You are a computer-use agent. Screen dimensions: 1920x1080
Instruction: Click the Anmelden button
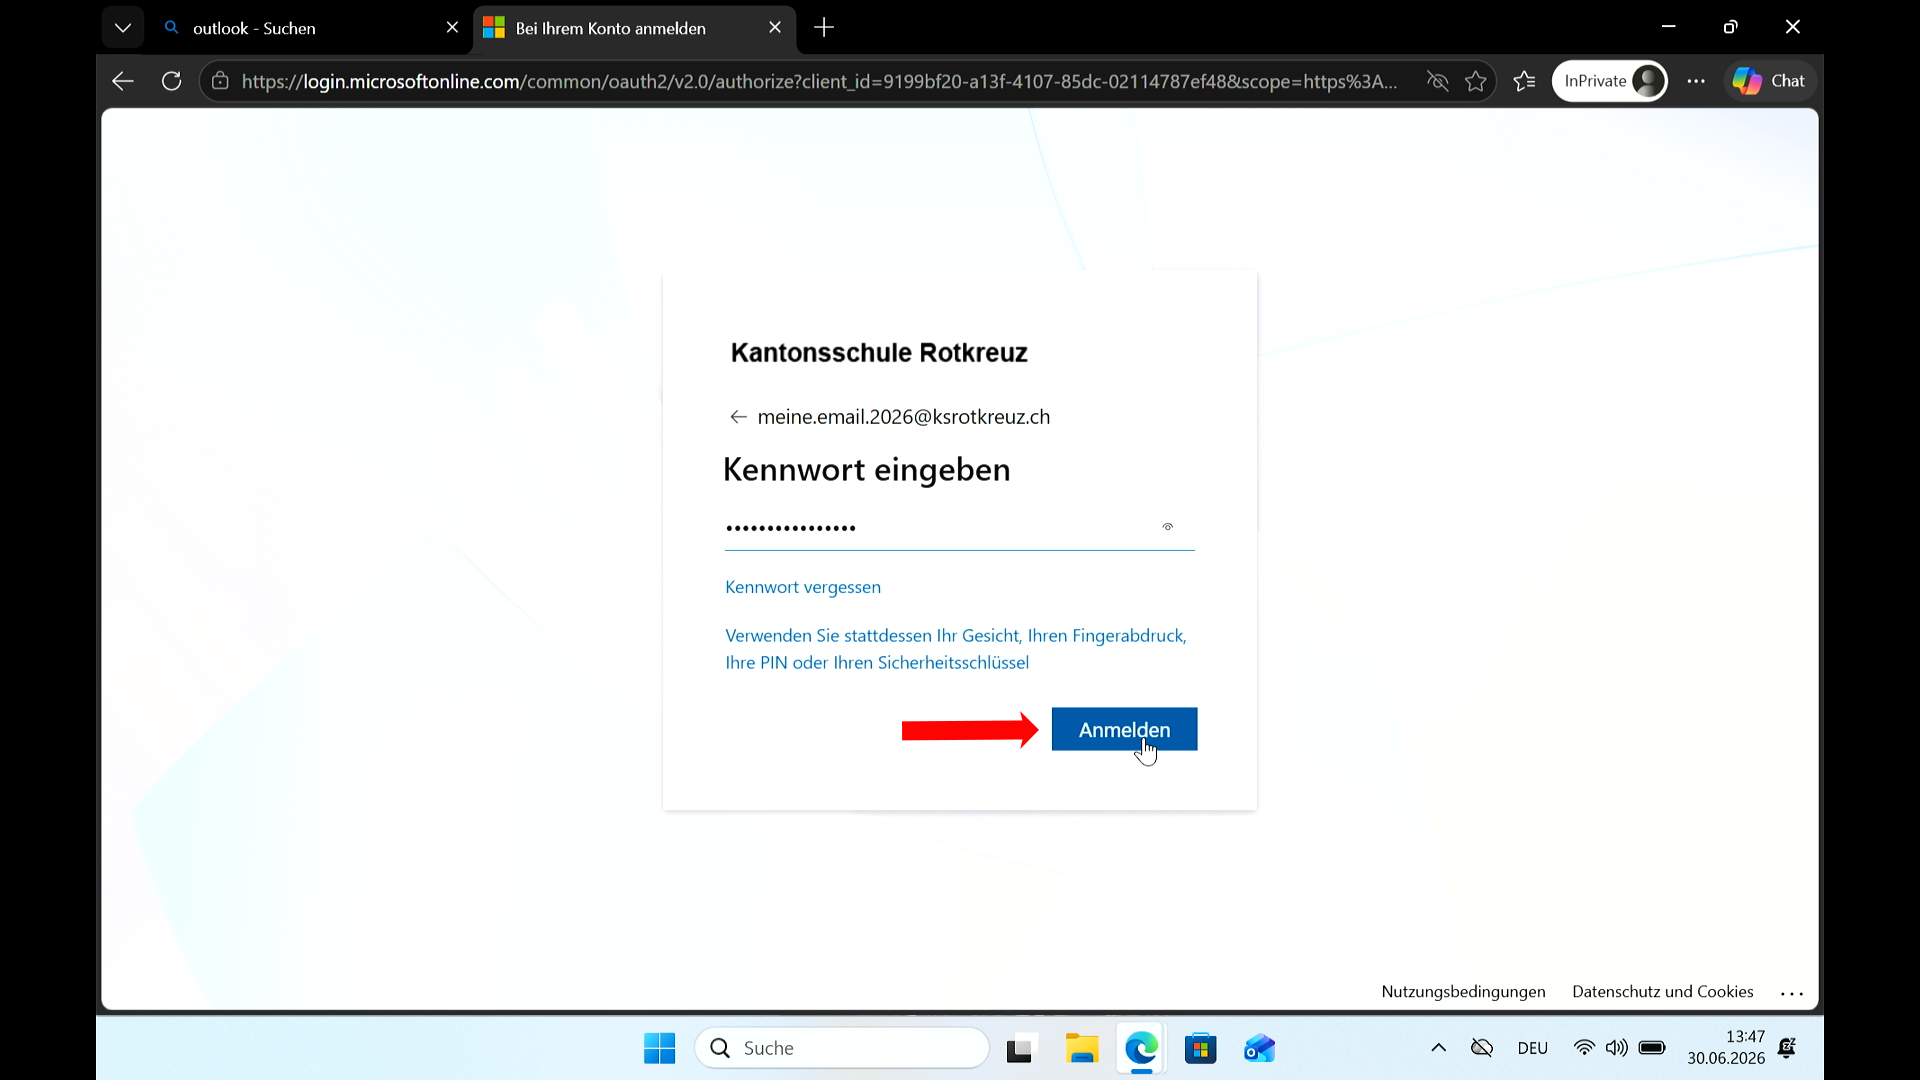(1124, 729)
